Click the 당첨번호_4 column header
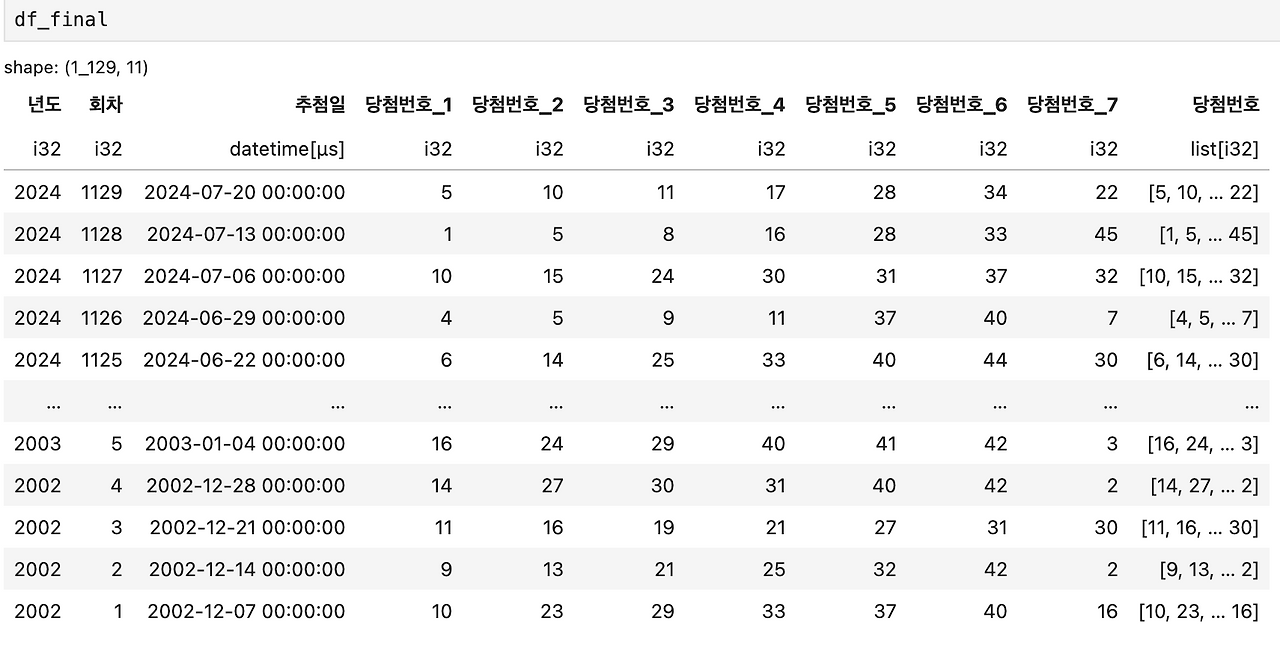The width and height of the screenshot is (1280, 645). [741, 104]
